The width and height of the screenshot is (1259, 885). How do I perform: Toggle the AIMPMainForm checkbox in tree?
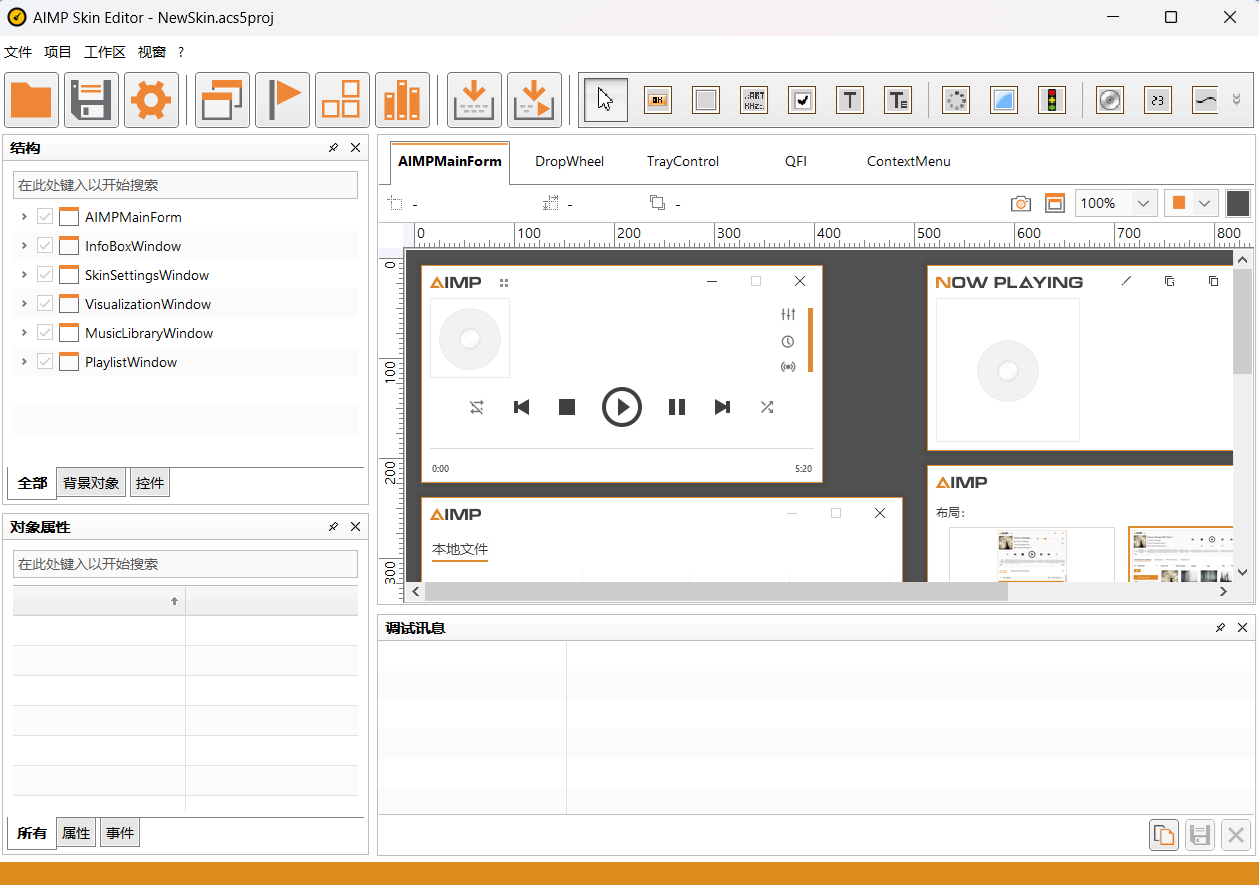(x=45, y=217)
